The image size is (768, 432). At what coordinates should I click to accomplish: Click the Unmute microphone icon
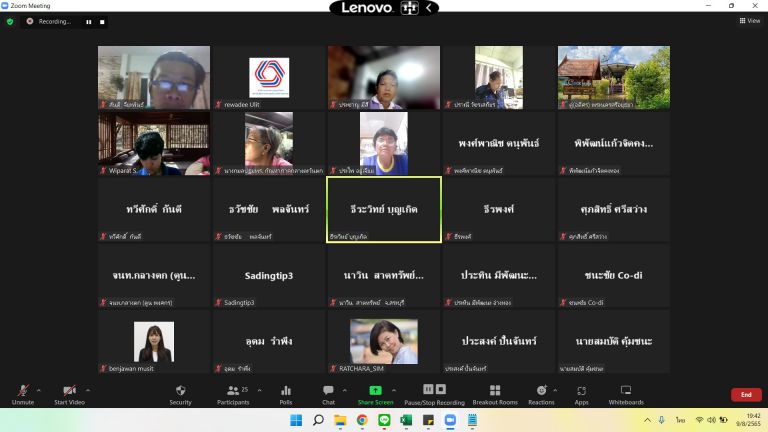click(x=23, y=390)
